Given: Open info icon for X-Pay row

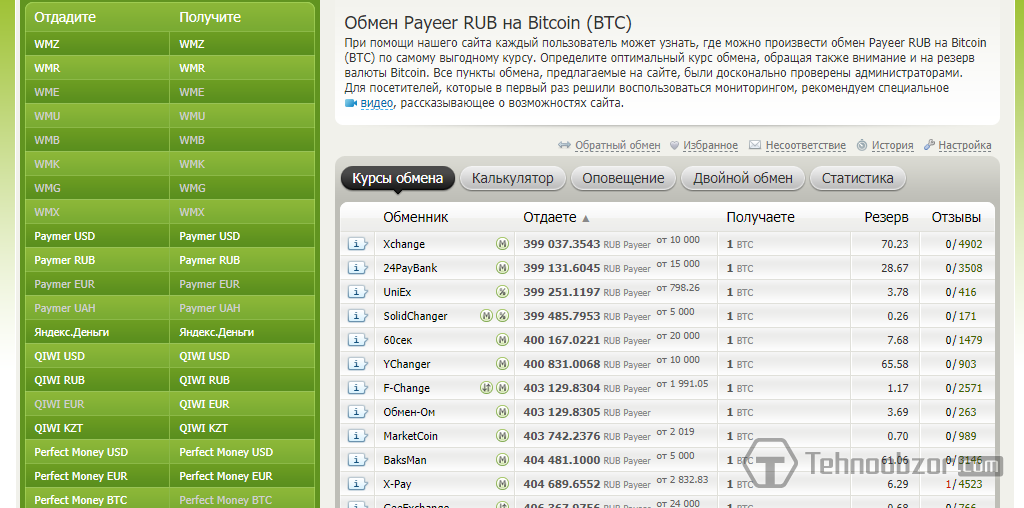Looking at the screenshot, I should click(357, 484).
